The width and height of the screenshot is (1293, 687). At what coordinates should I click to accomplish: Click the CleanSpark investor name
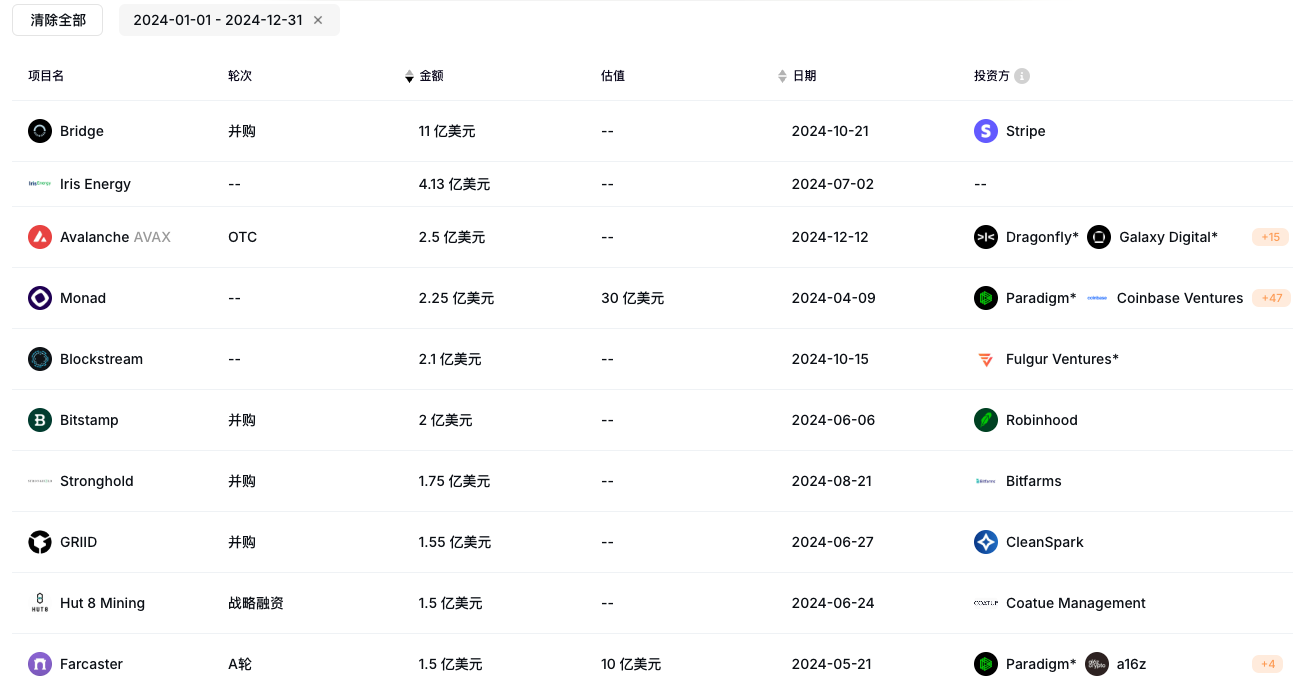(1045, 542)
